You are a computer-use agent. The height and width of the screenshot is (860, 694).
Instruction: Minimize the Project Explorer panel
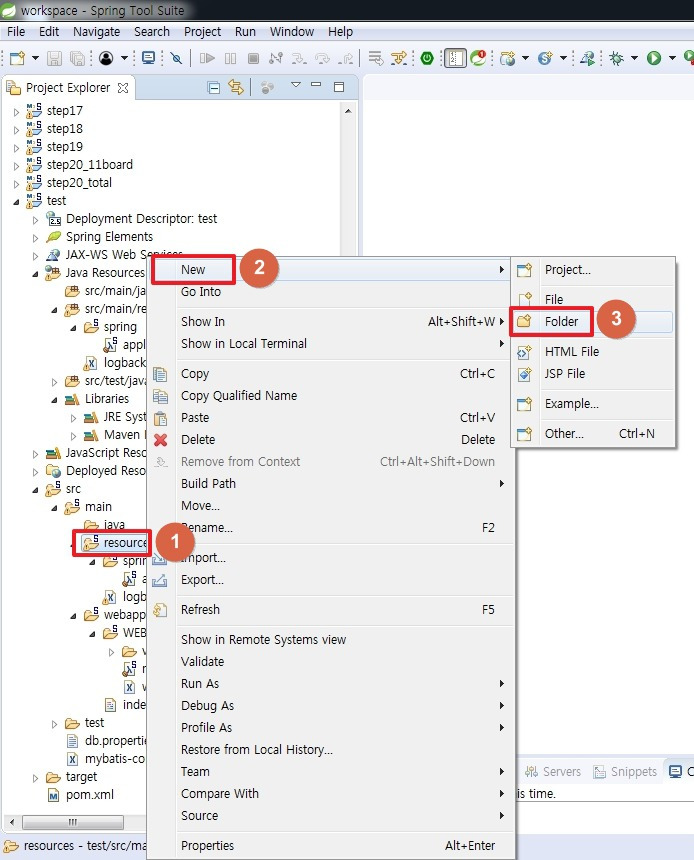point(316,85)
